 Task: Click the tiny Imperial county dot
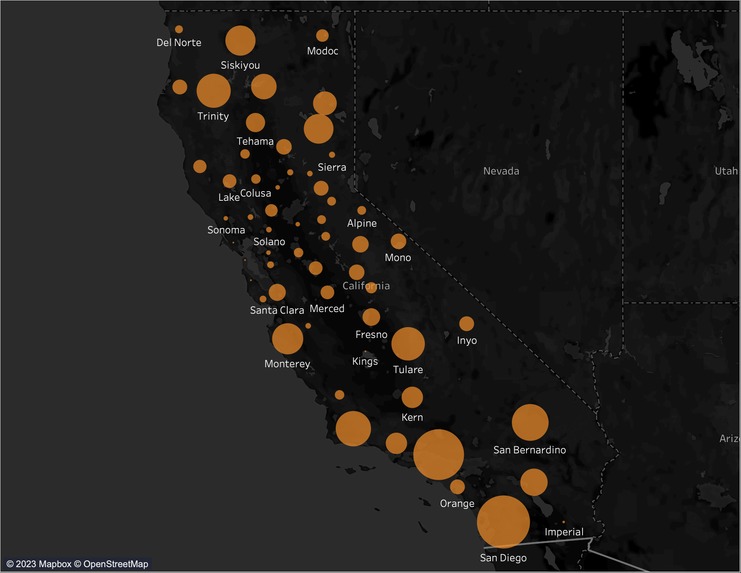563,522
